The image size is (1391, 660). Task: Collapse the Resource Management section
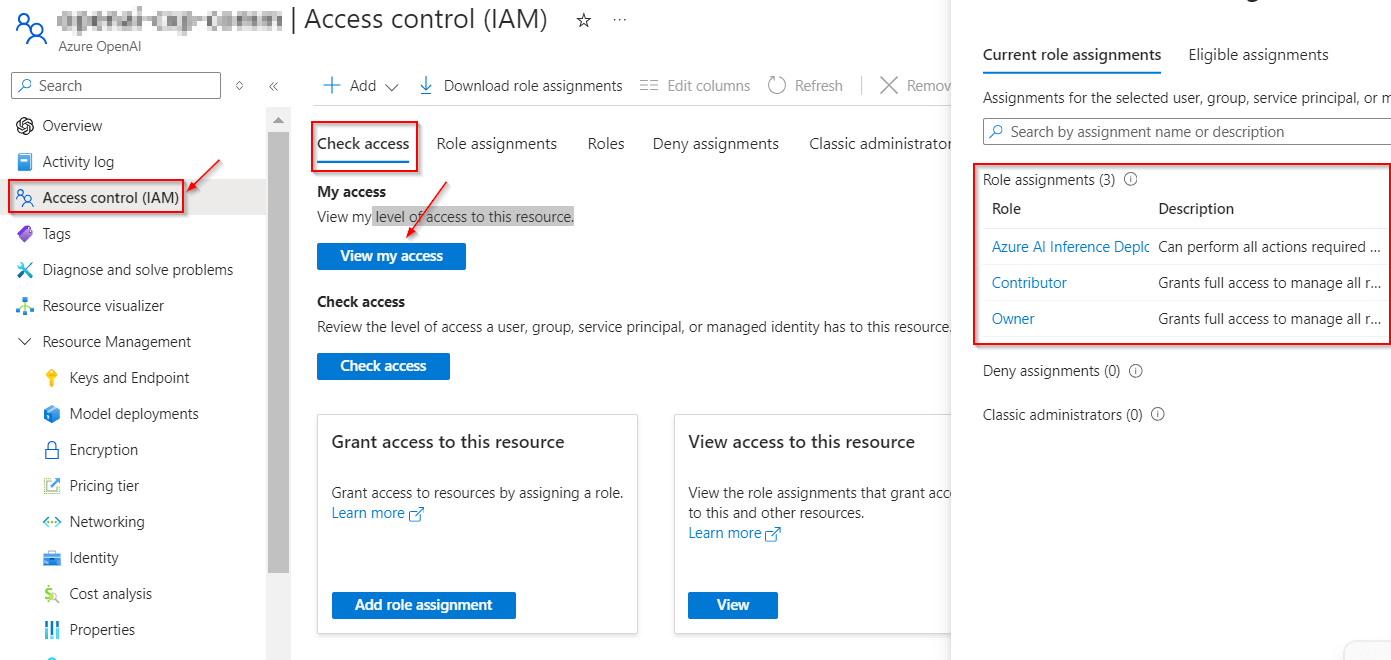[x=25, y=342]
